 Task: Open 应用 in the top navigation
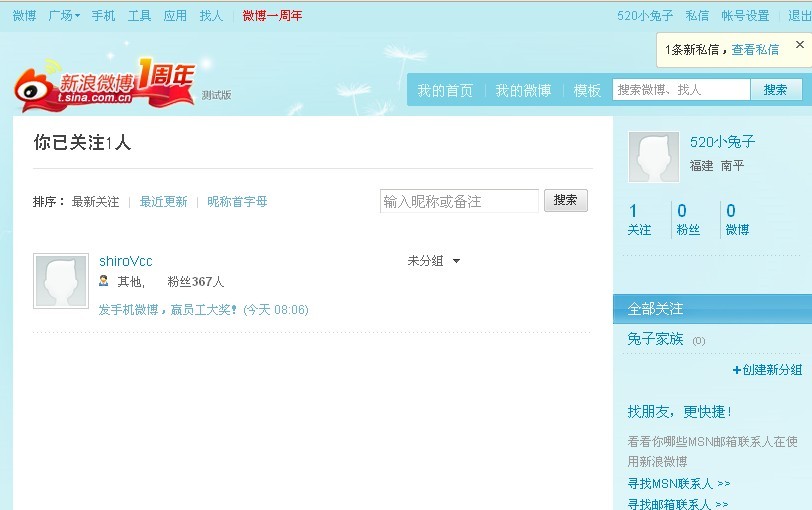(175, 16)
